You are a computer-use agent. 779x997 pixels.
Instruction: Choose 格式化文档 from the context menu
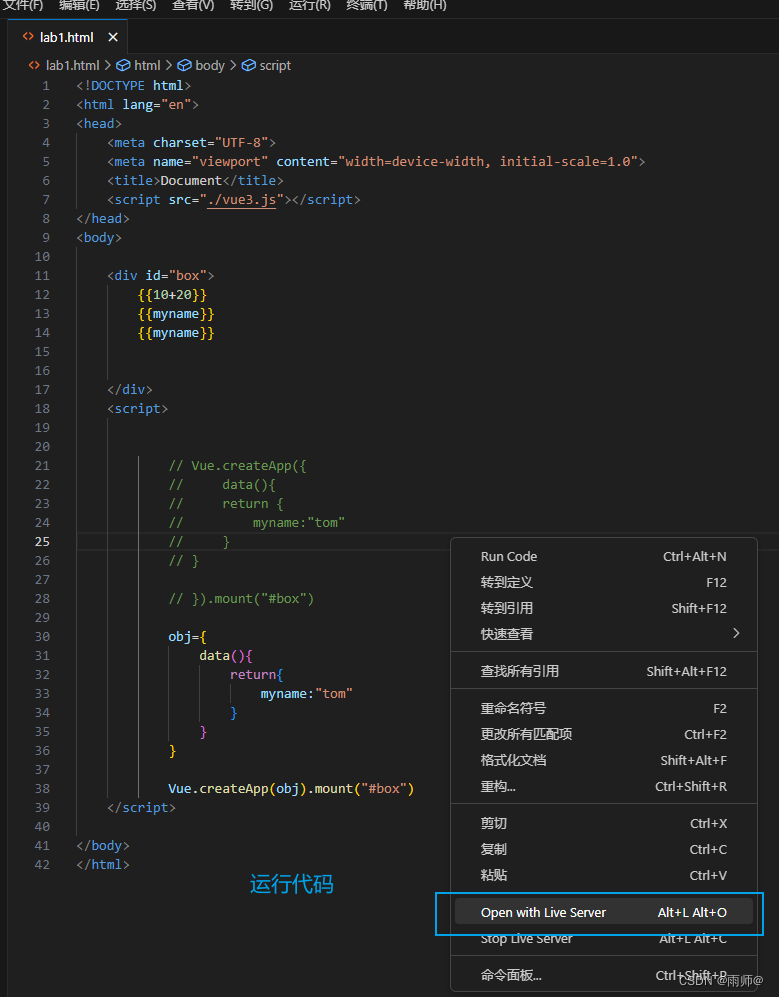(x=517, y=760)
